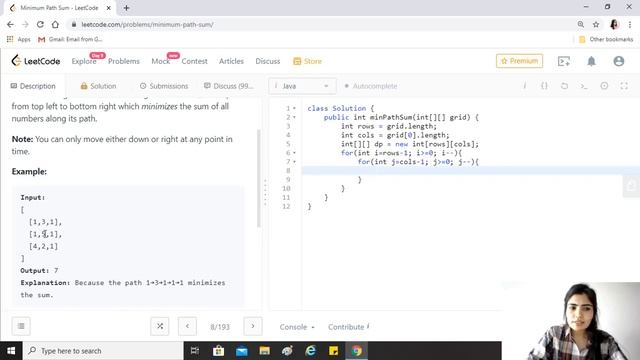
Task: Toggle the Autocomplete option
Action: pos(371,86)
